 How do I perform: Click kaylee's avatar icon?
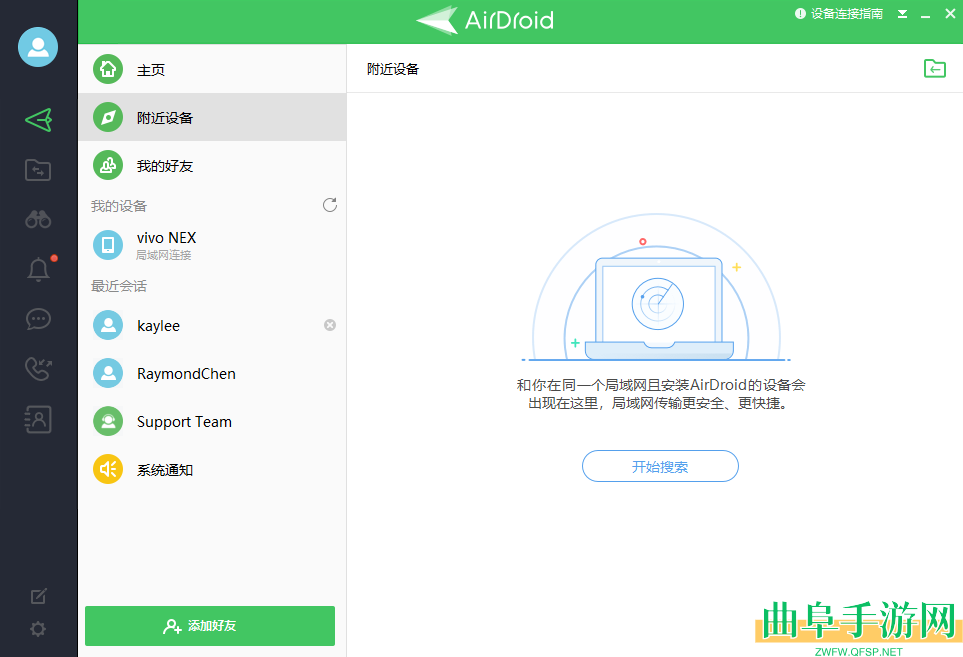[108, 325]
